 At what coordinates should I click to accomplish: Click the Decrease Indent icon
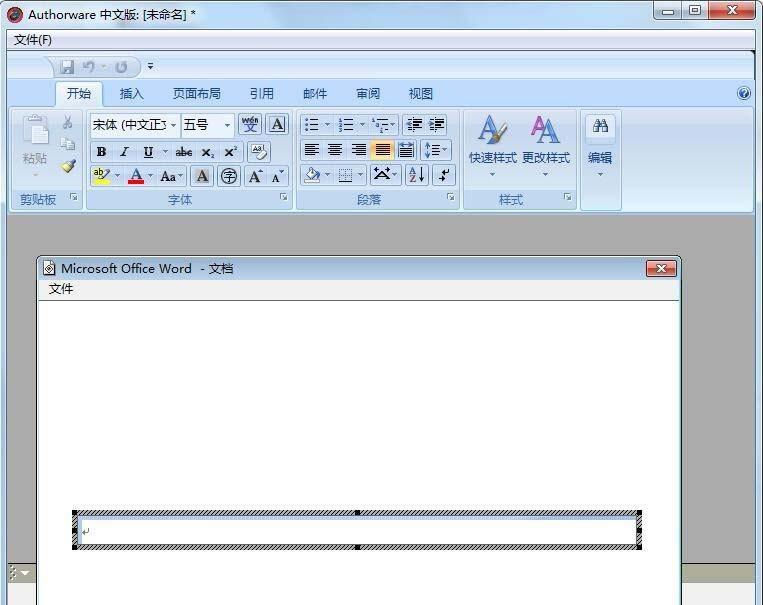point(414,125)
